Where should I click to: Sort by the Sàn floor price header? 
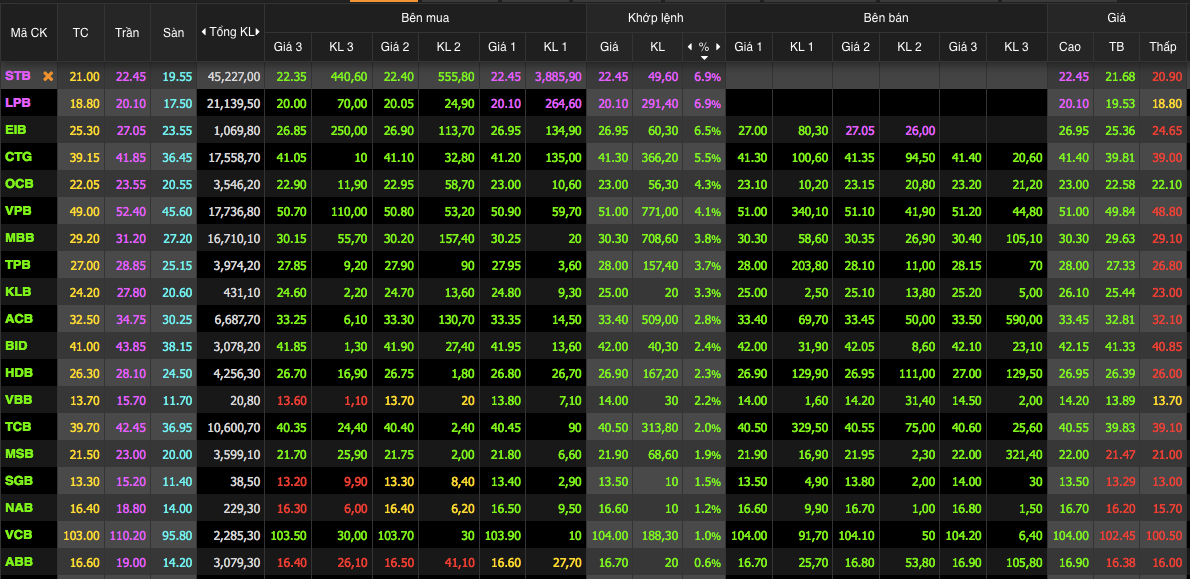click(174, 32)
